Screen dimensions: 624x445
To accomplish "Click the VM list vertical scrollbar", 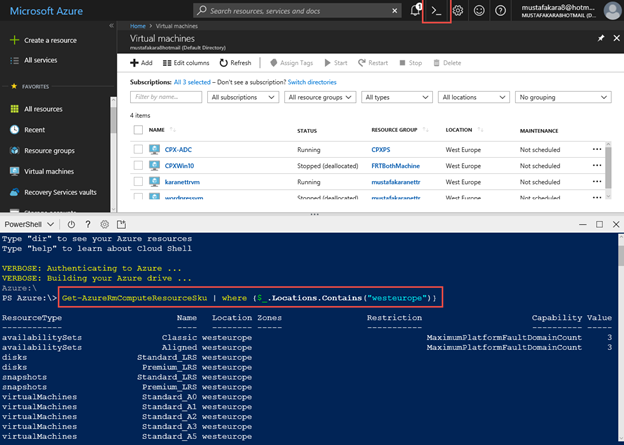I will pyautogui.click(x=608, y=170).
